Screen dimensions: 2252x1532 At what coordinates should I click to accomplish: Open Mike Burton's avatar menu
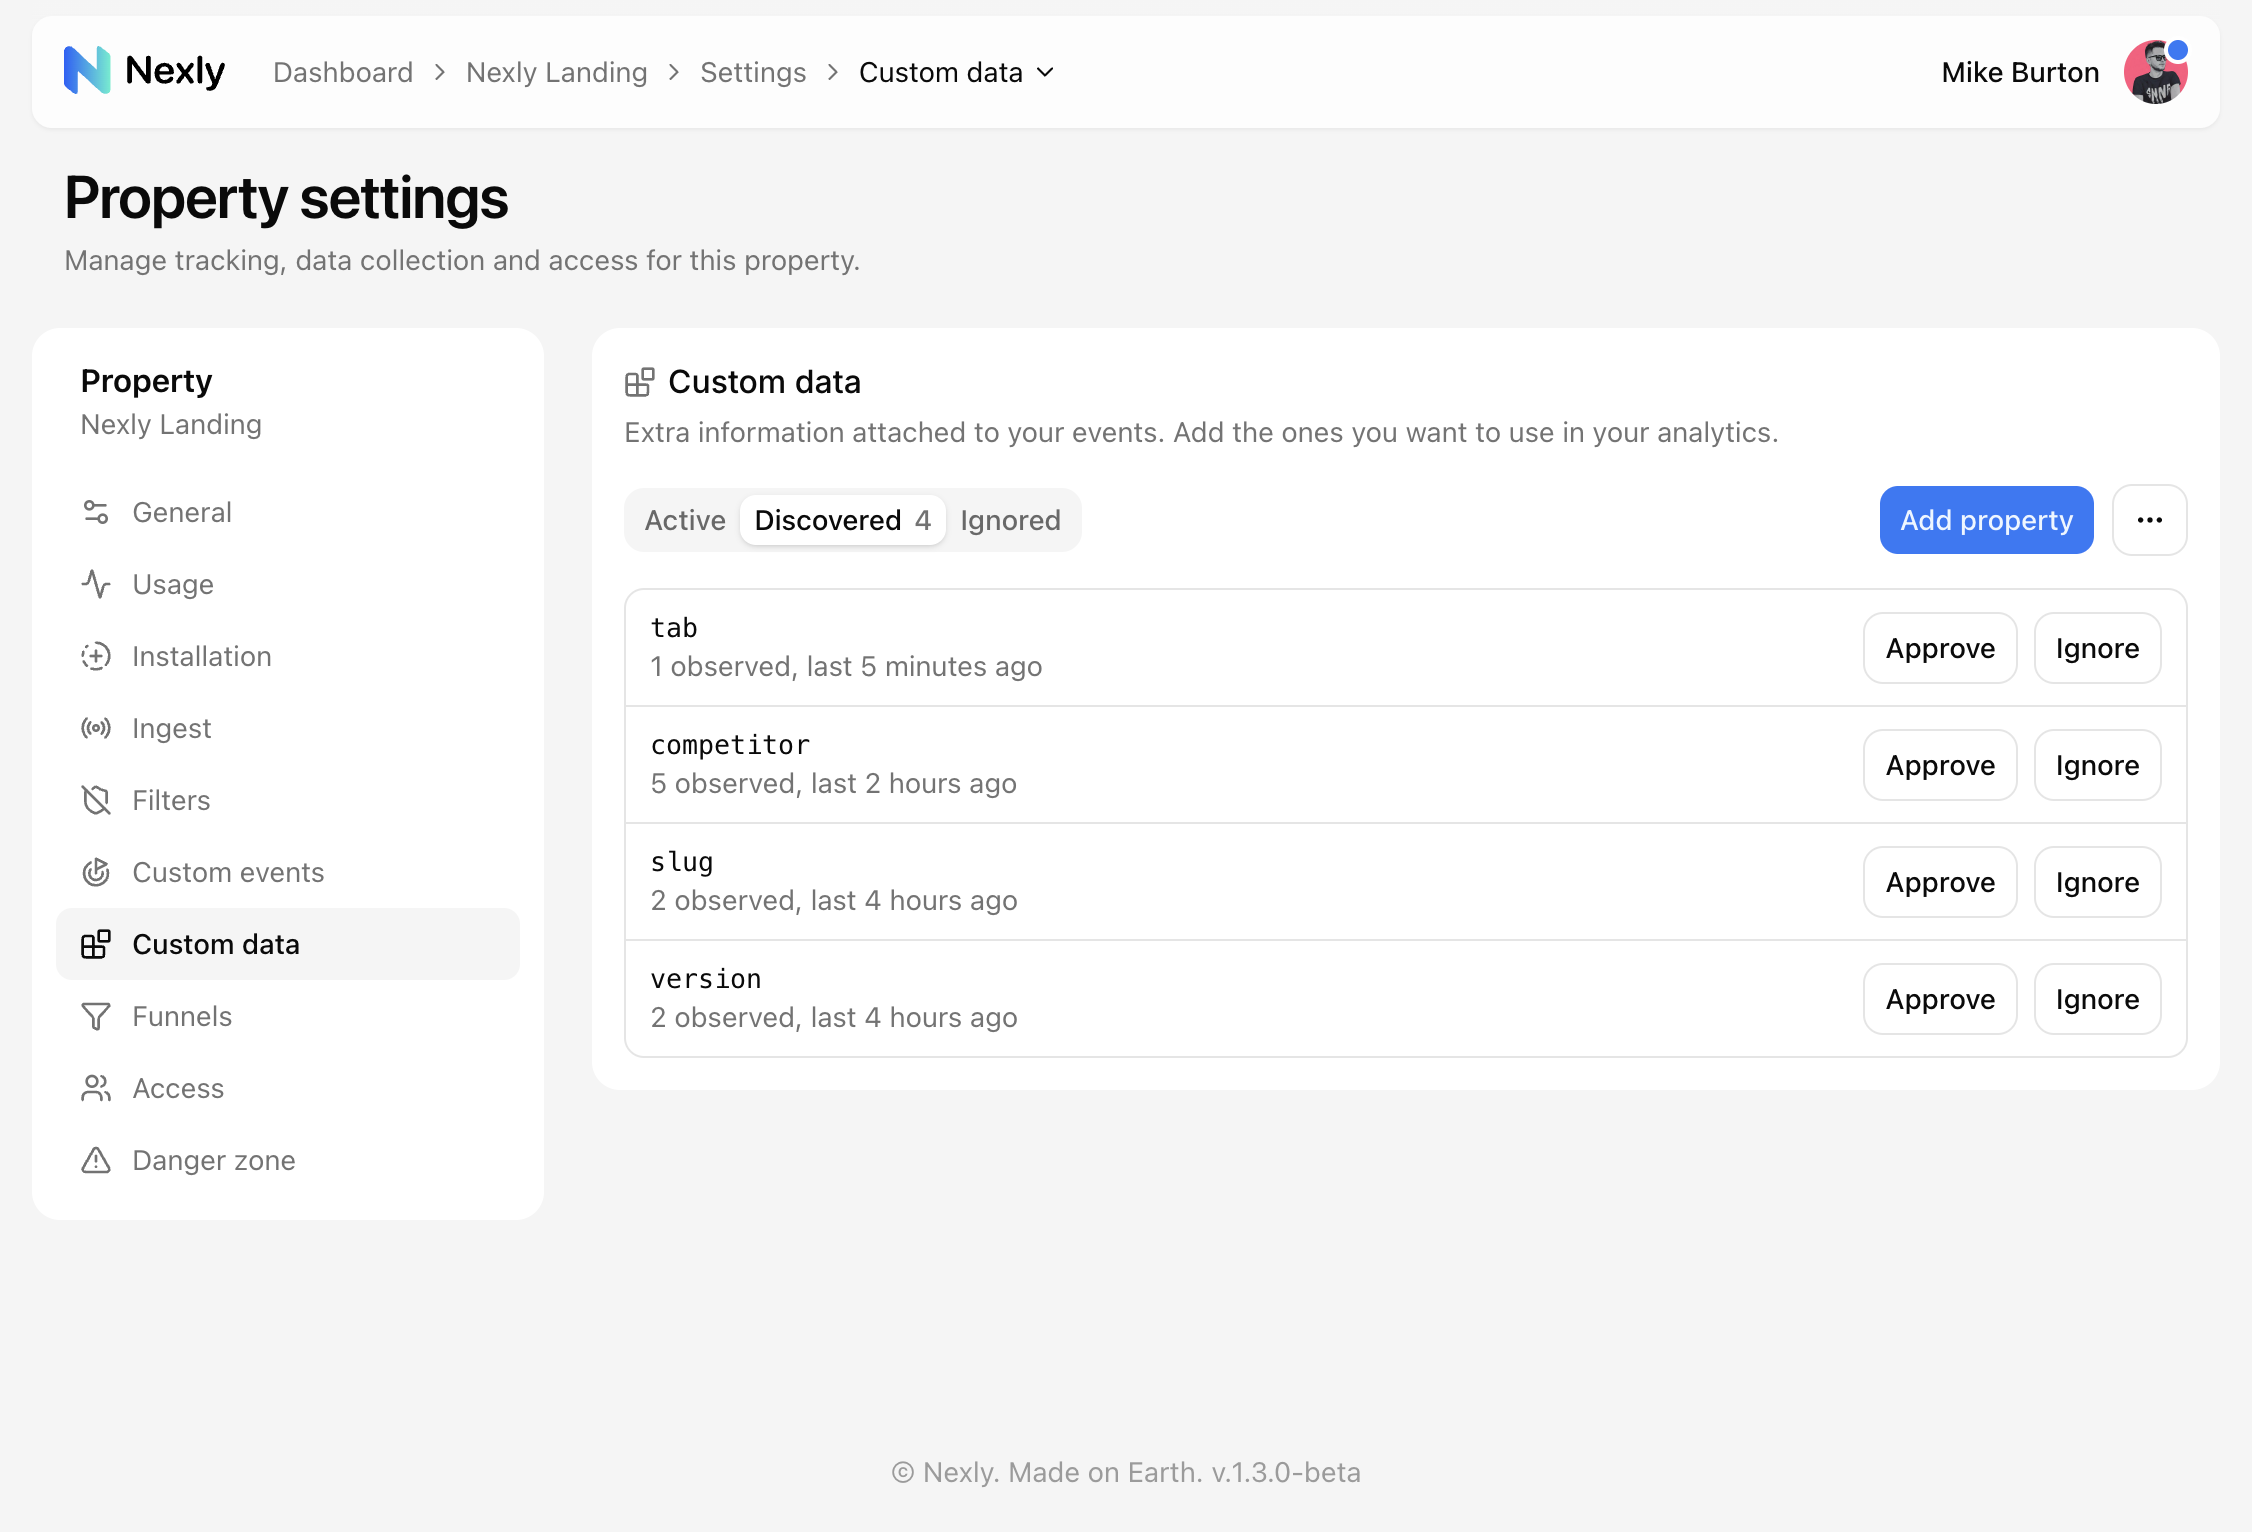point(2155,72)
